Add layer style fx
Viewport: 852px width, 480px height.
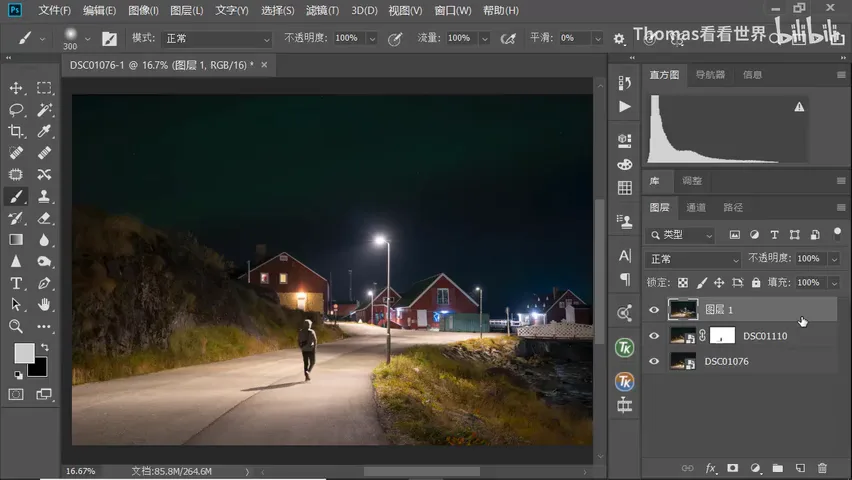pos(711,468)
